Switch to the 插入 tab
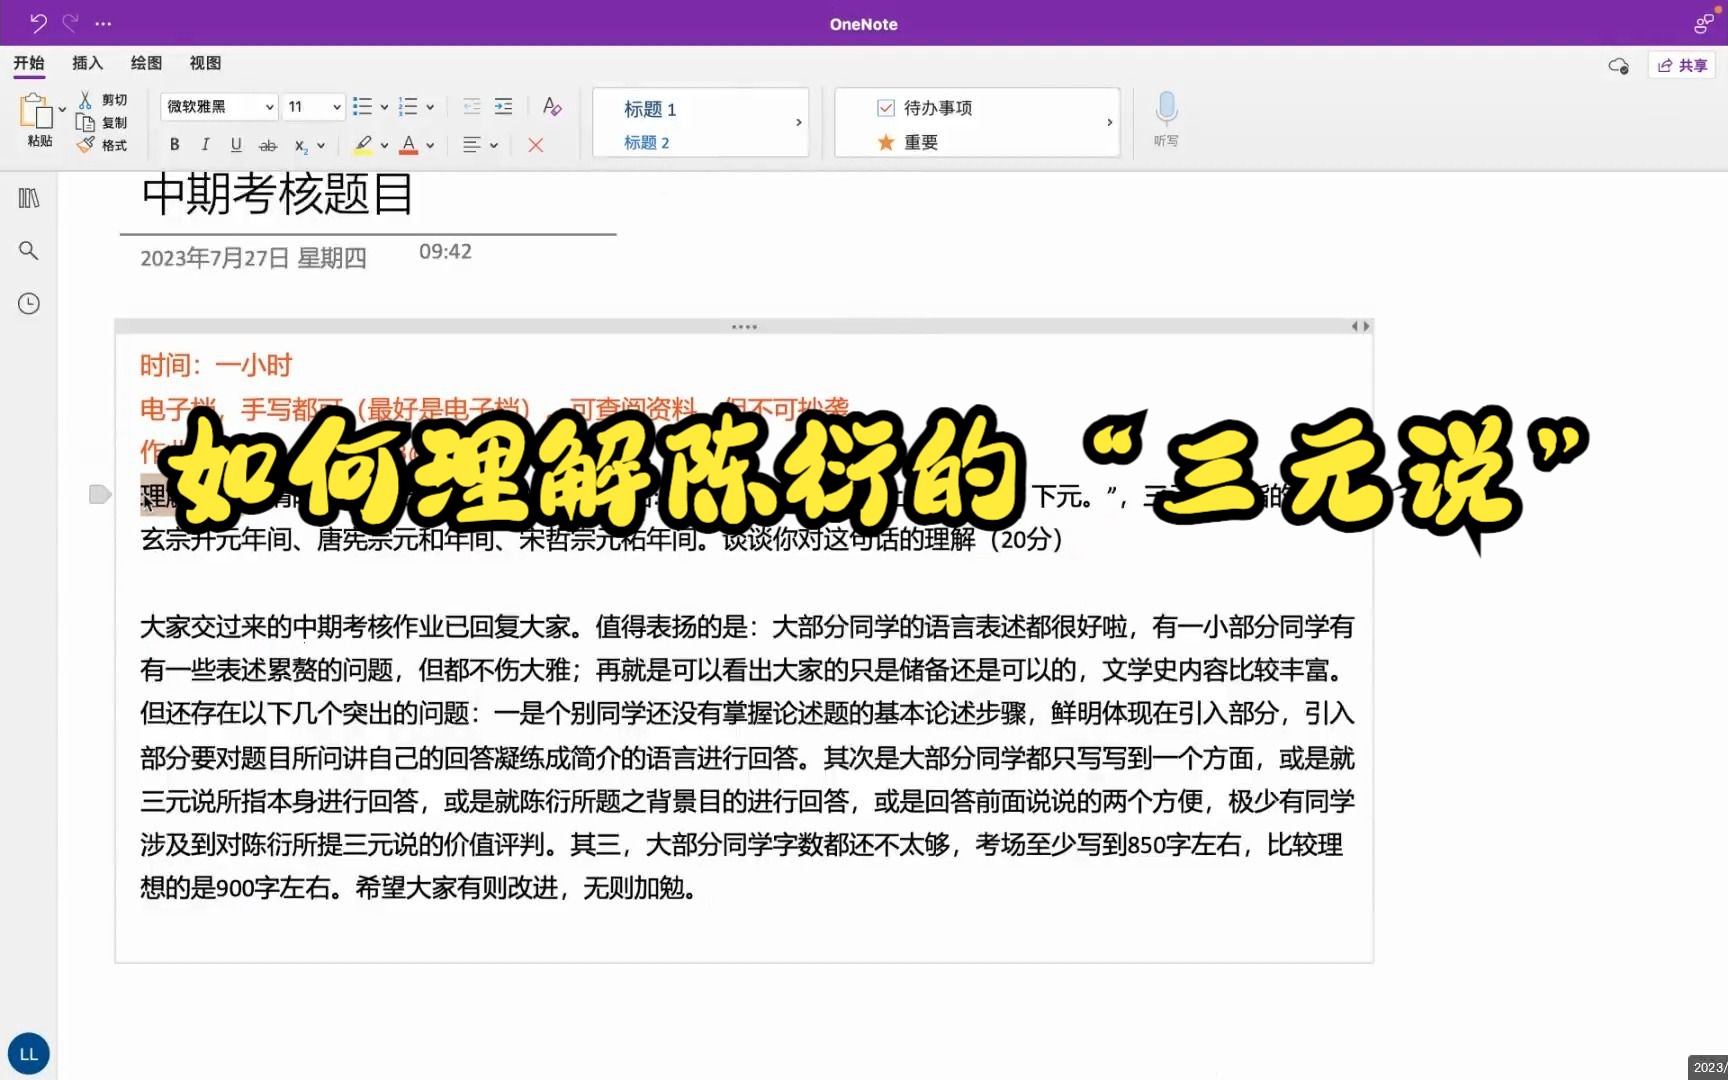Image resolution: width=1728 pixels, height=1080 pixels. point(88,63)
